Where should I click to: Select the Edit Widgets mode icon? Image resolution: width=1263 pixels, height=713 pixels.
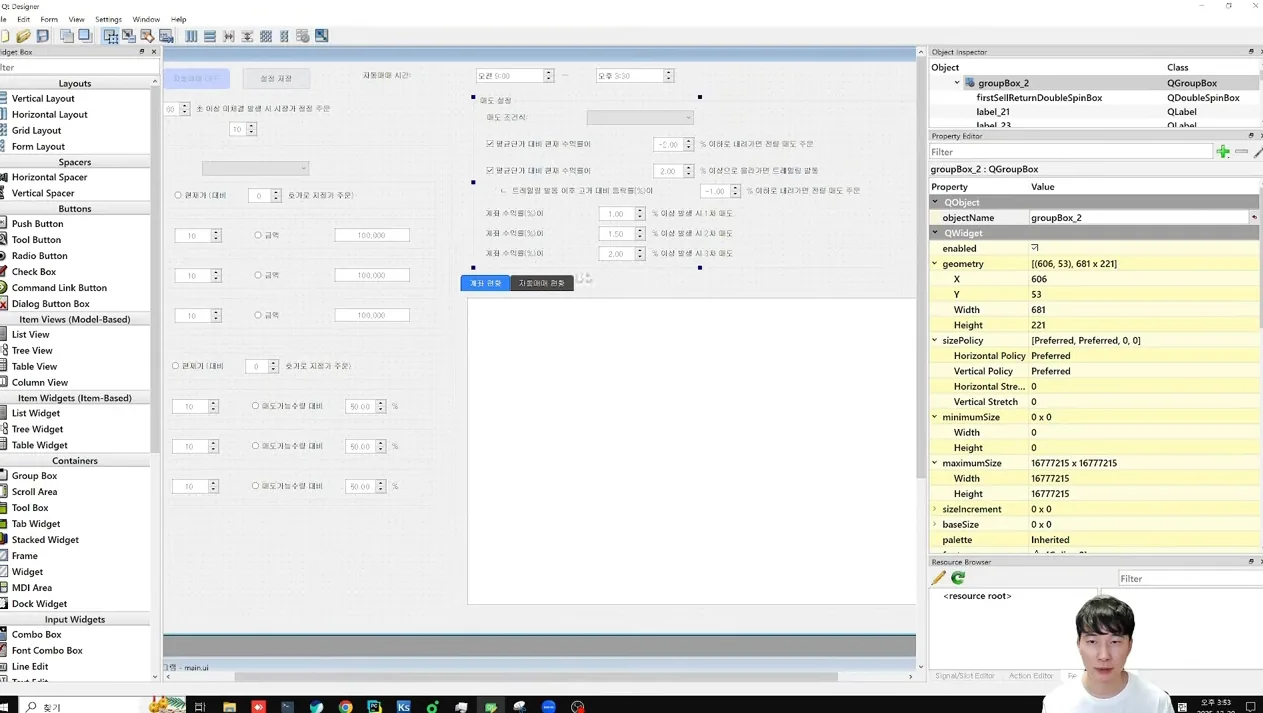[x=111, y=36]
